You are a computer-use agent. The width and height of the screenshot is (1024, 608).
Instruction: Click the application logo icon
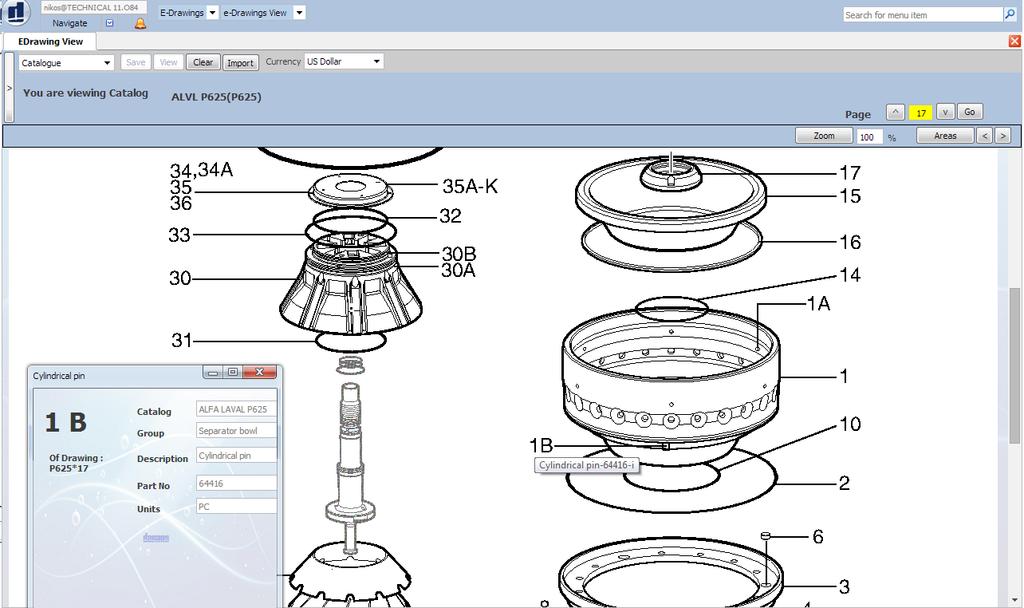coord(14,12)
